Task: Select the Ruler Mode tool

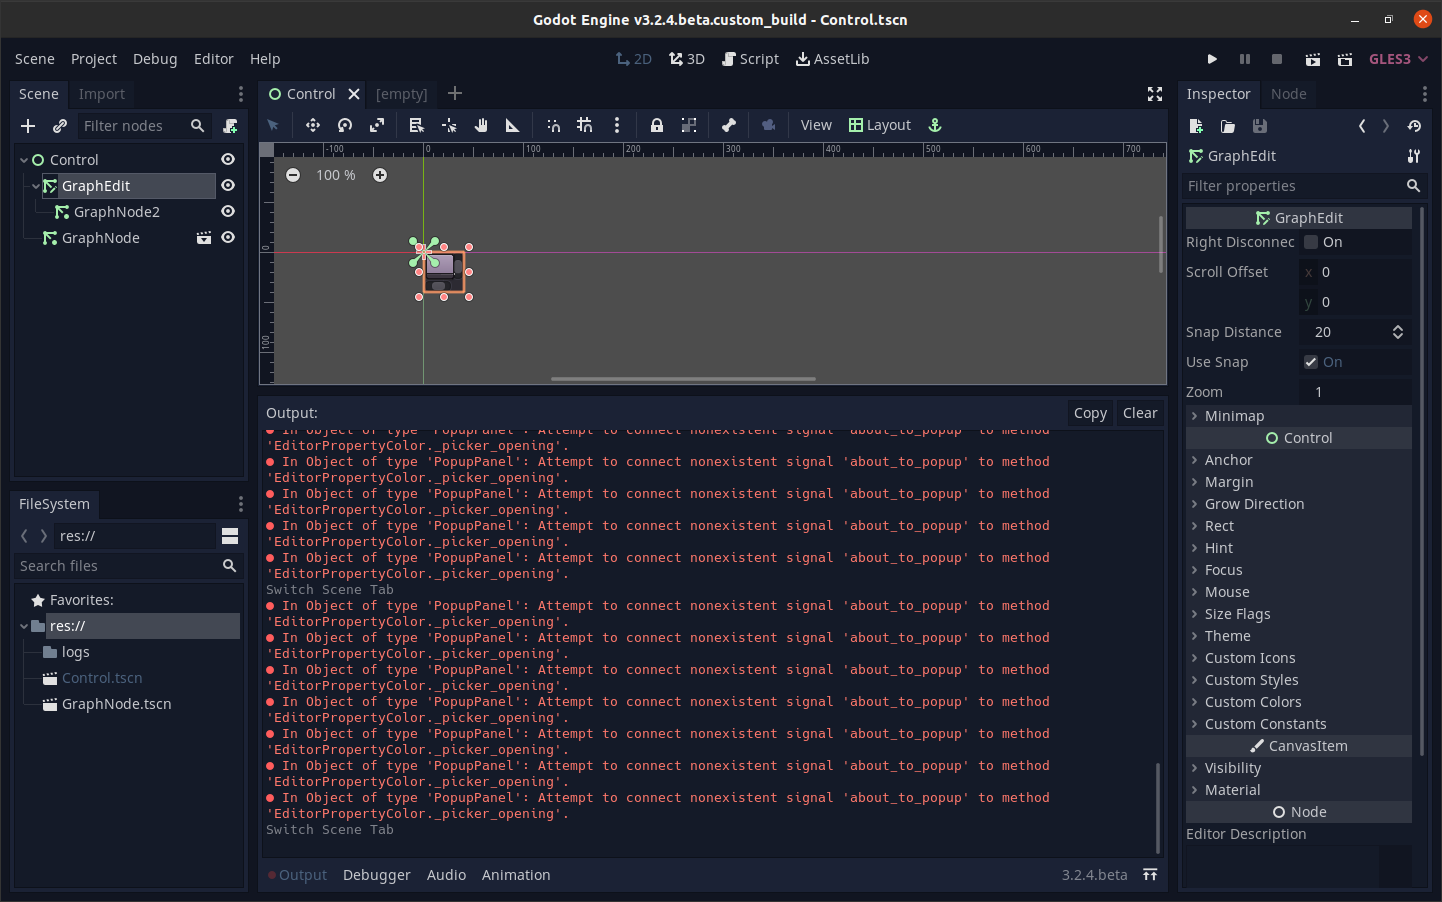Action: click(513, 125)
